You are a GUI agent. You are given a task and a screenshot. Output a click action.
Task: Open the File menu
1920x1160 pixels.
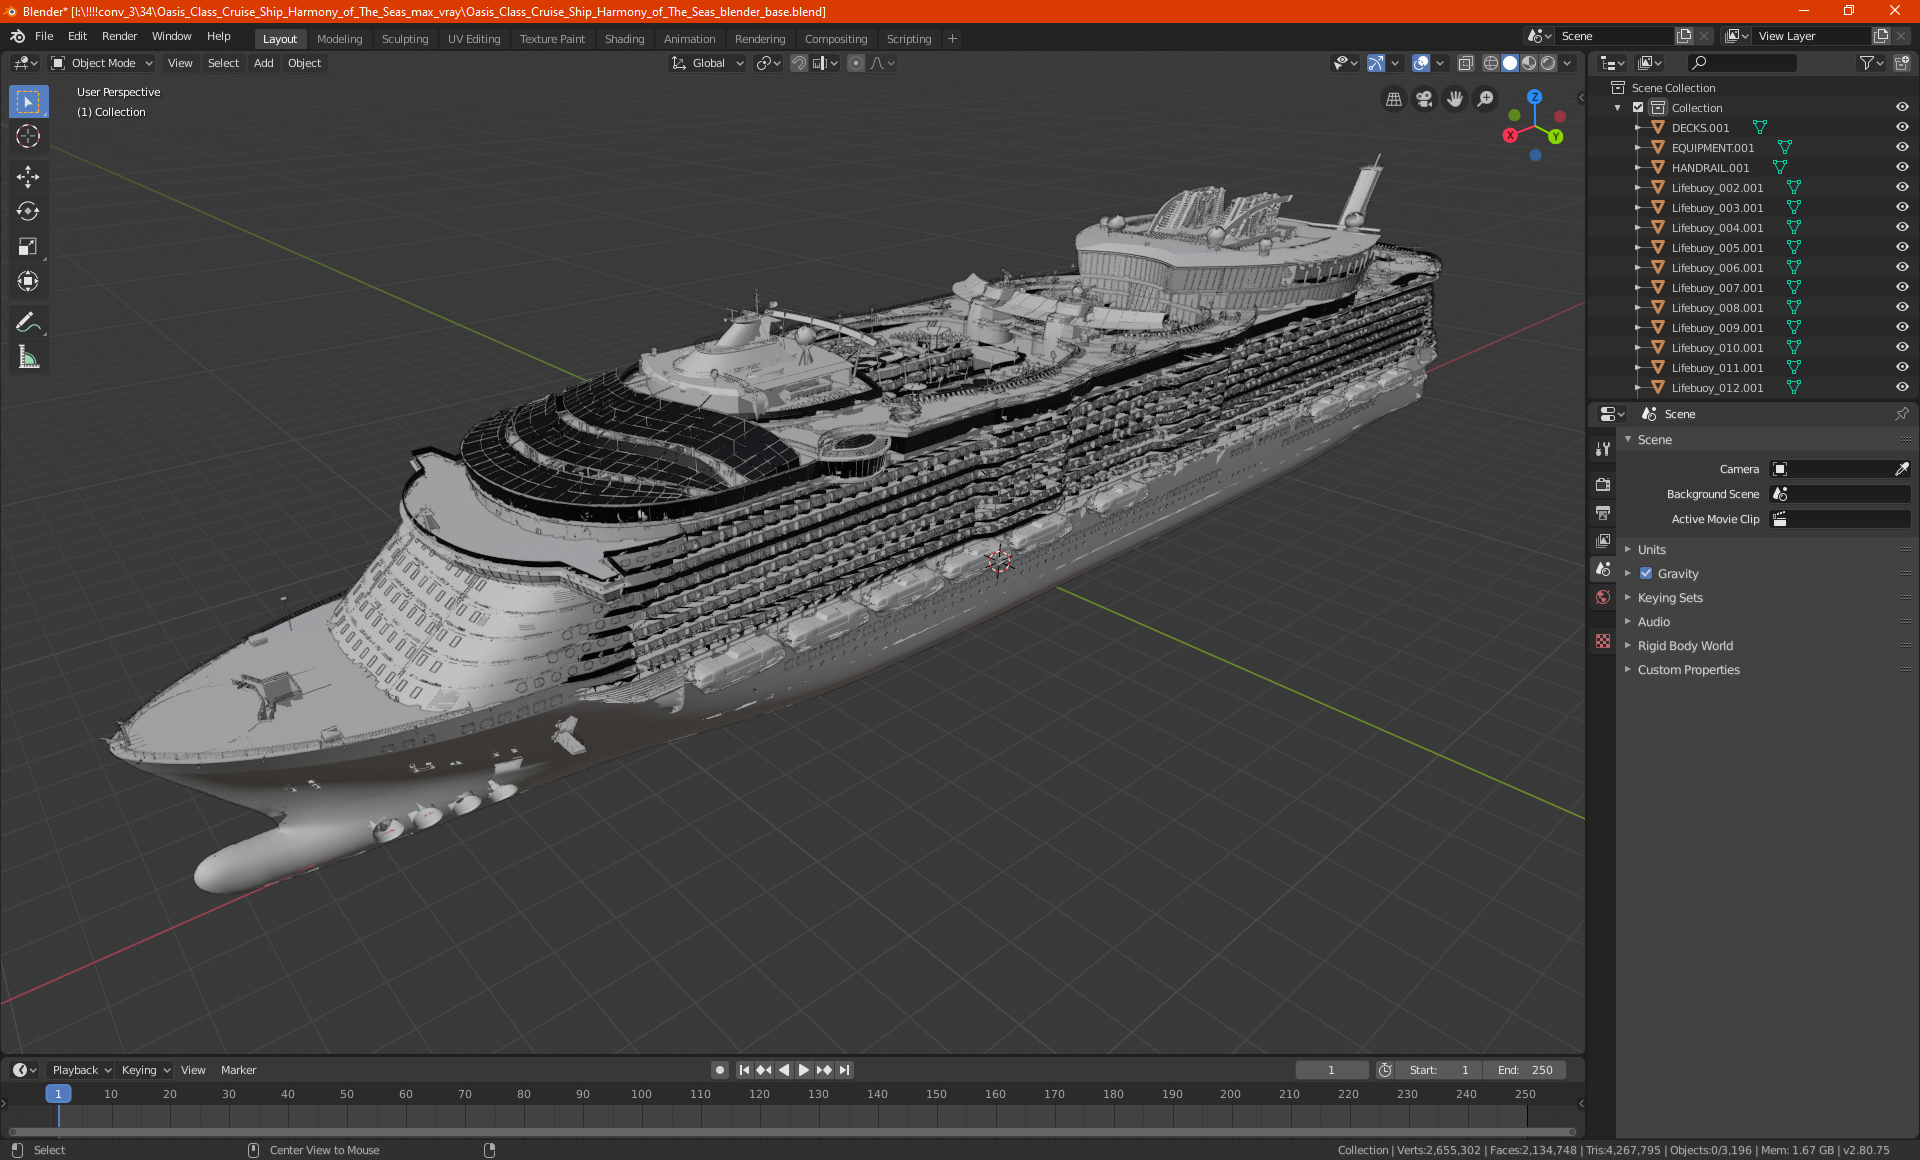click(44, 36)
